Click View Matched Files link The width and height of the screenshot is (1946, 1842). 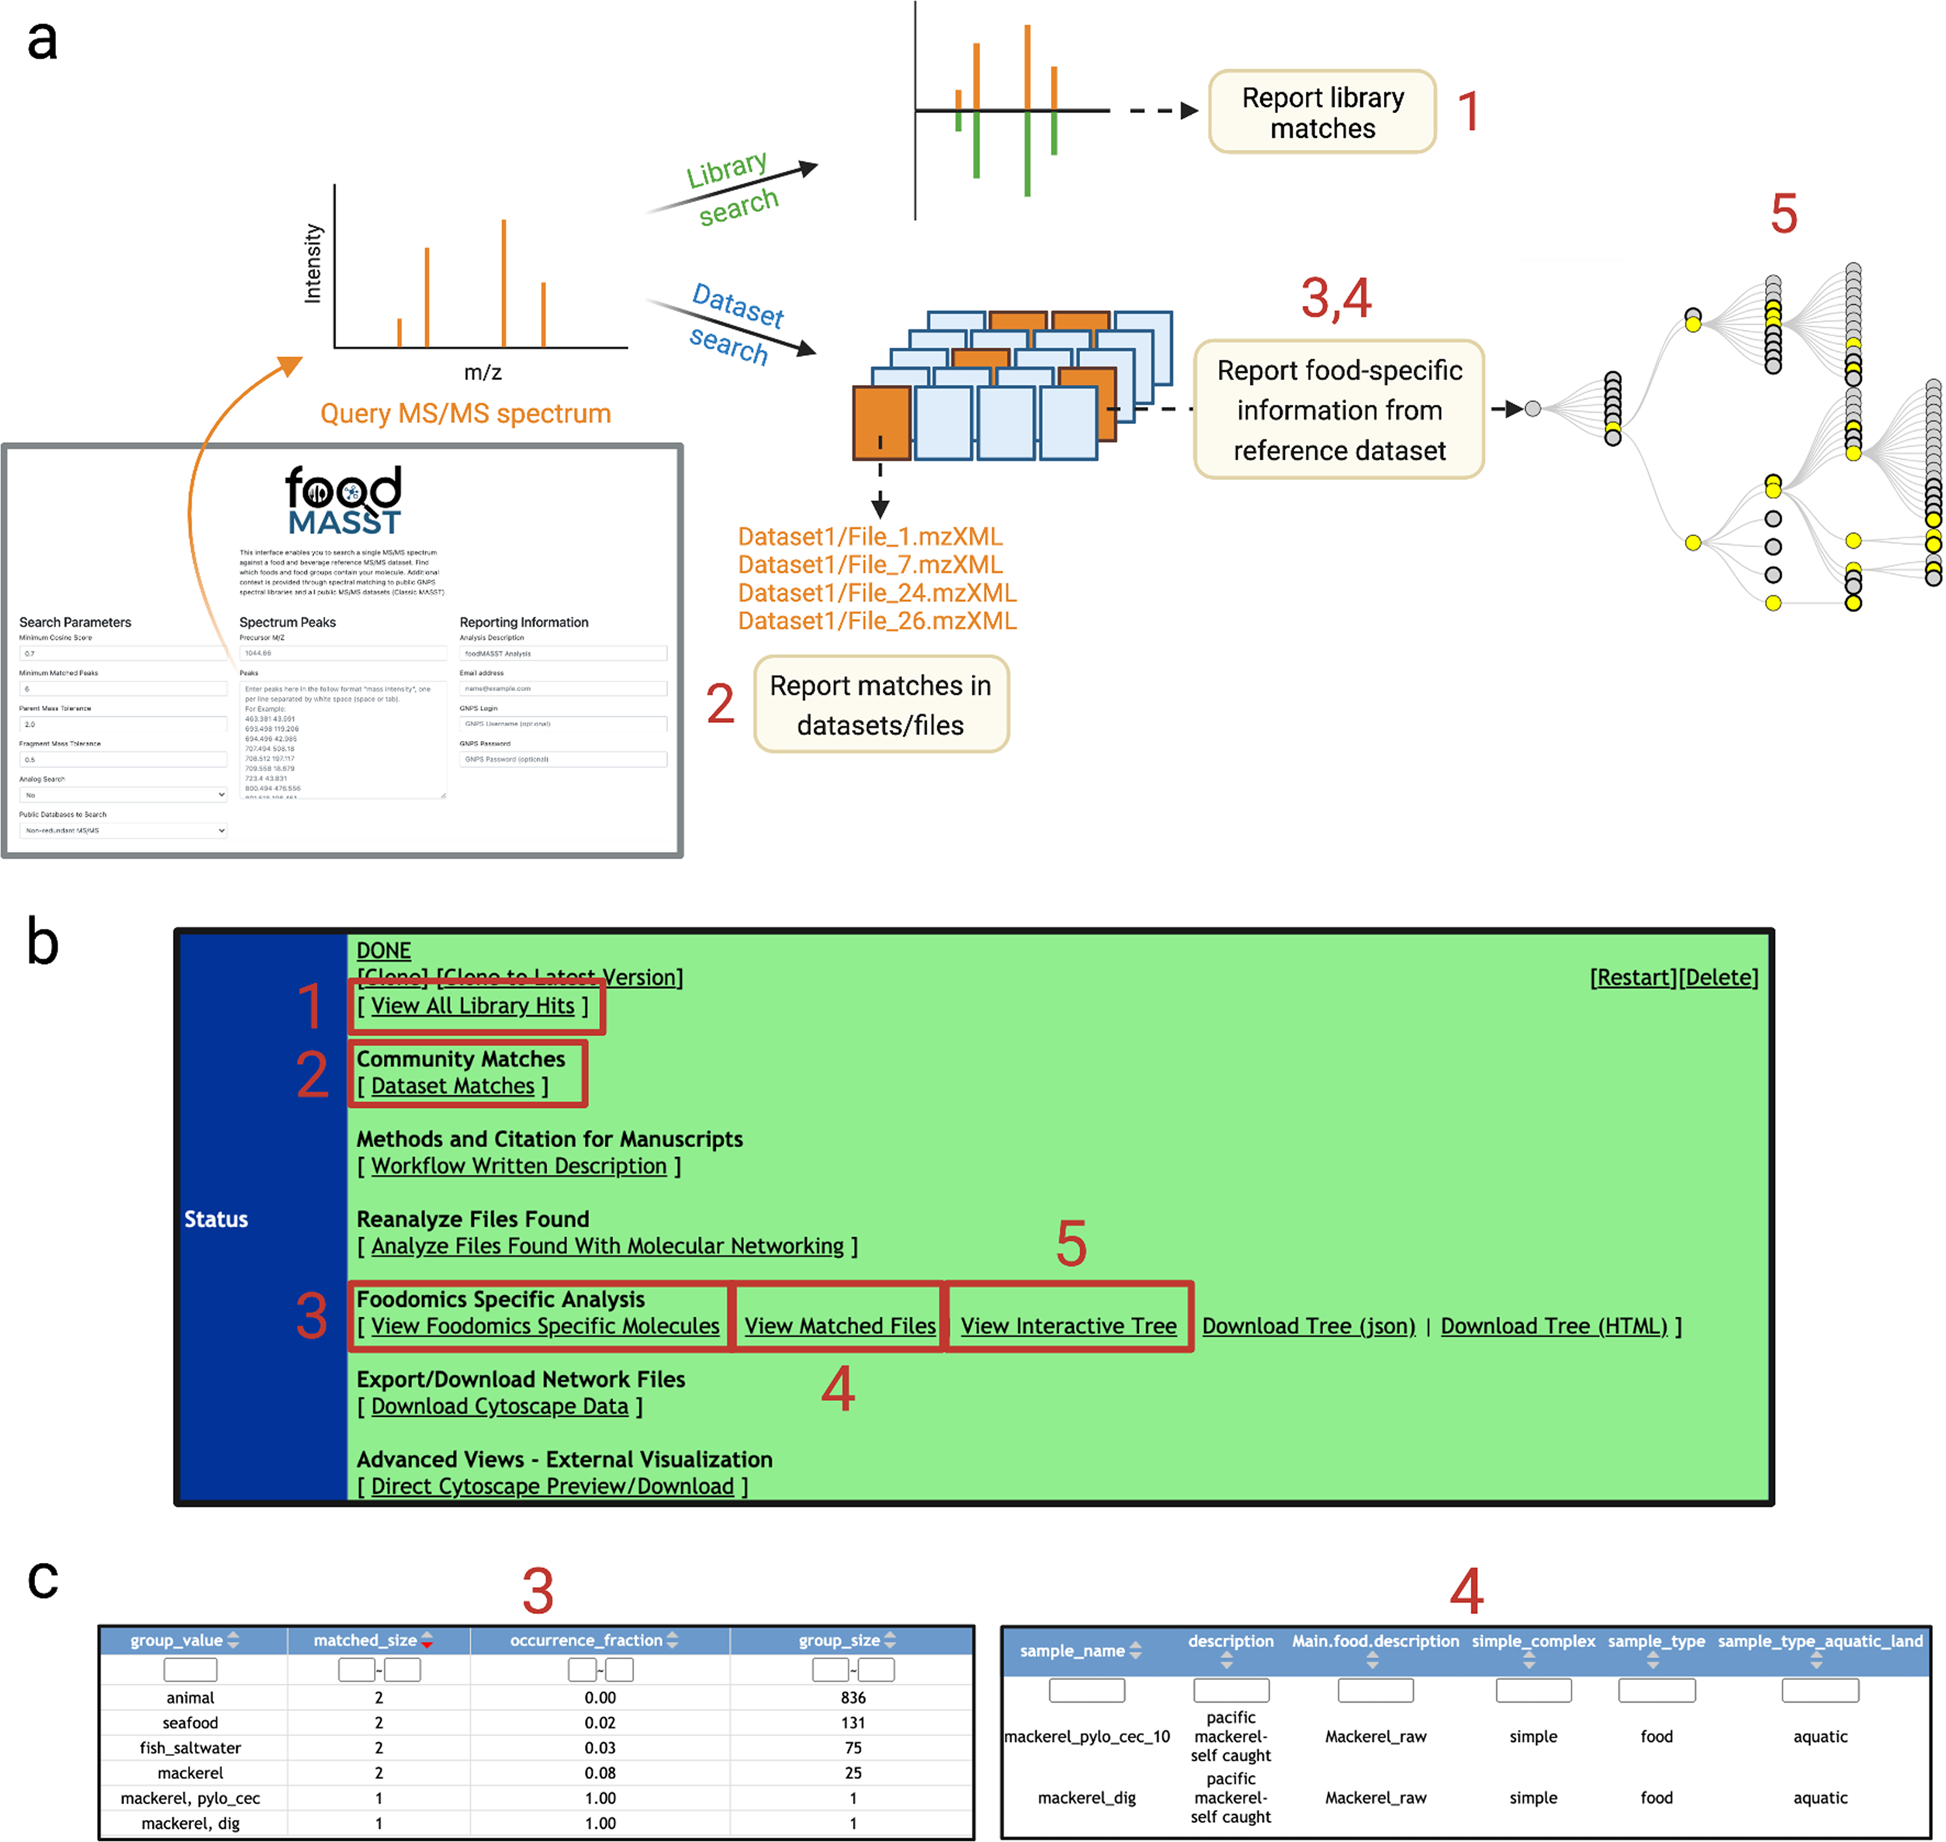tap(864, 1317)
